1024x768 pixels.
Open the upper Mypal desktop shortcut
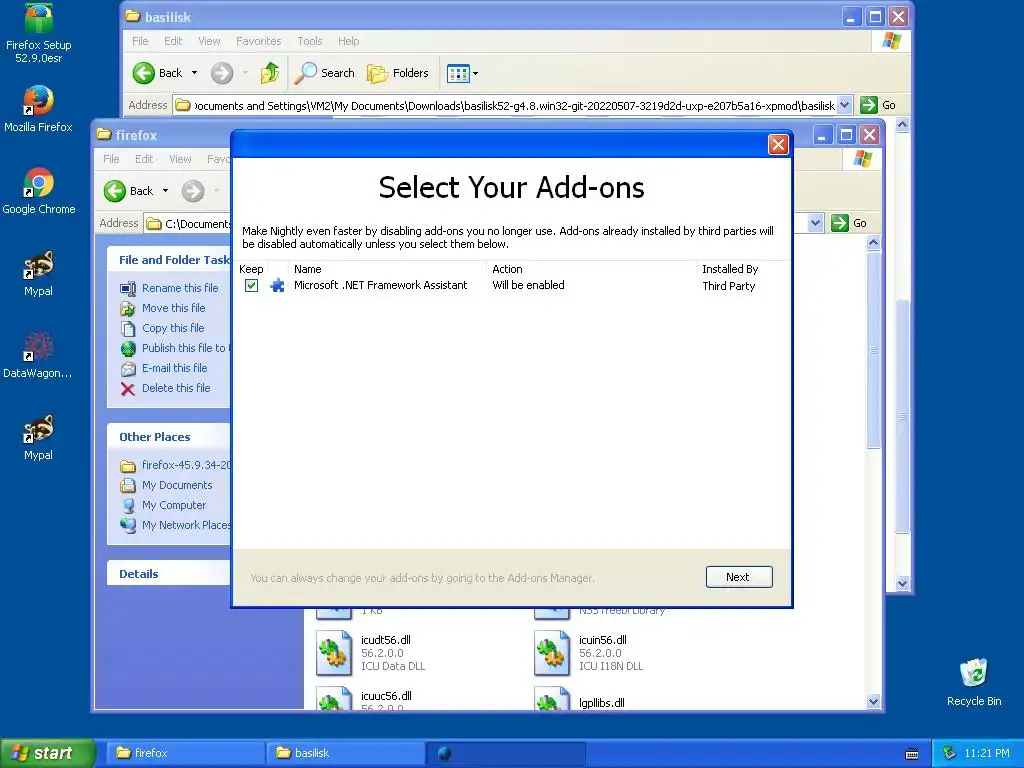coord(39,273)
